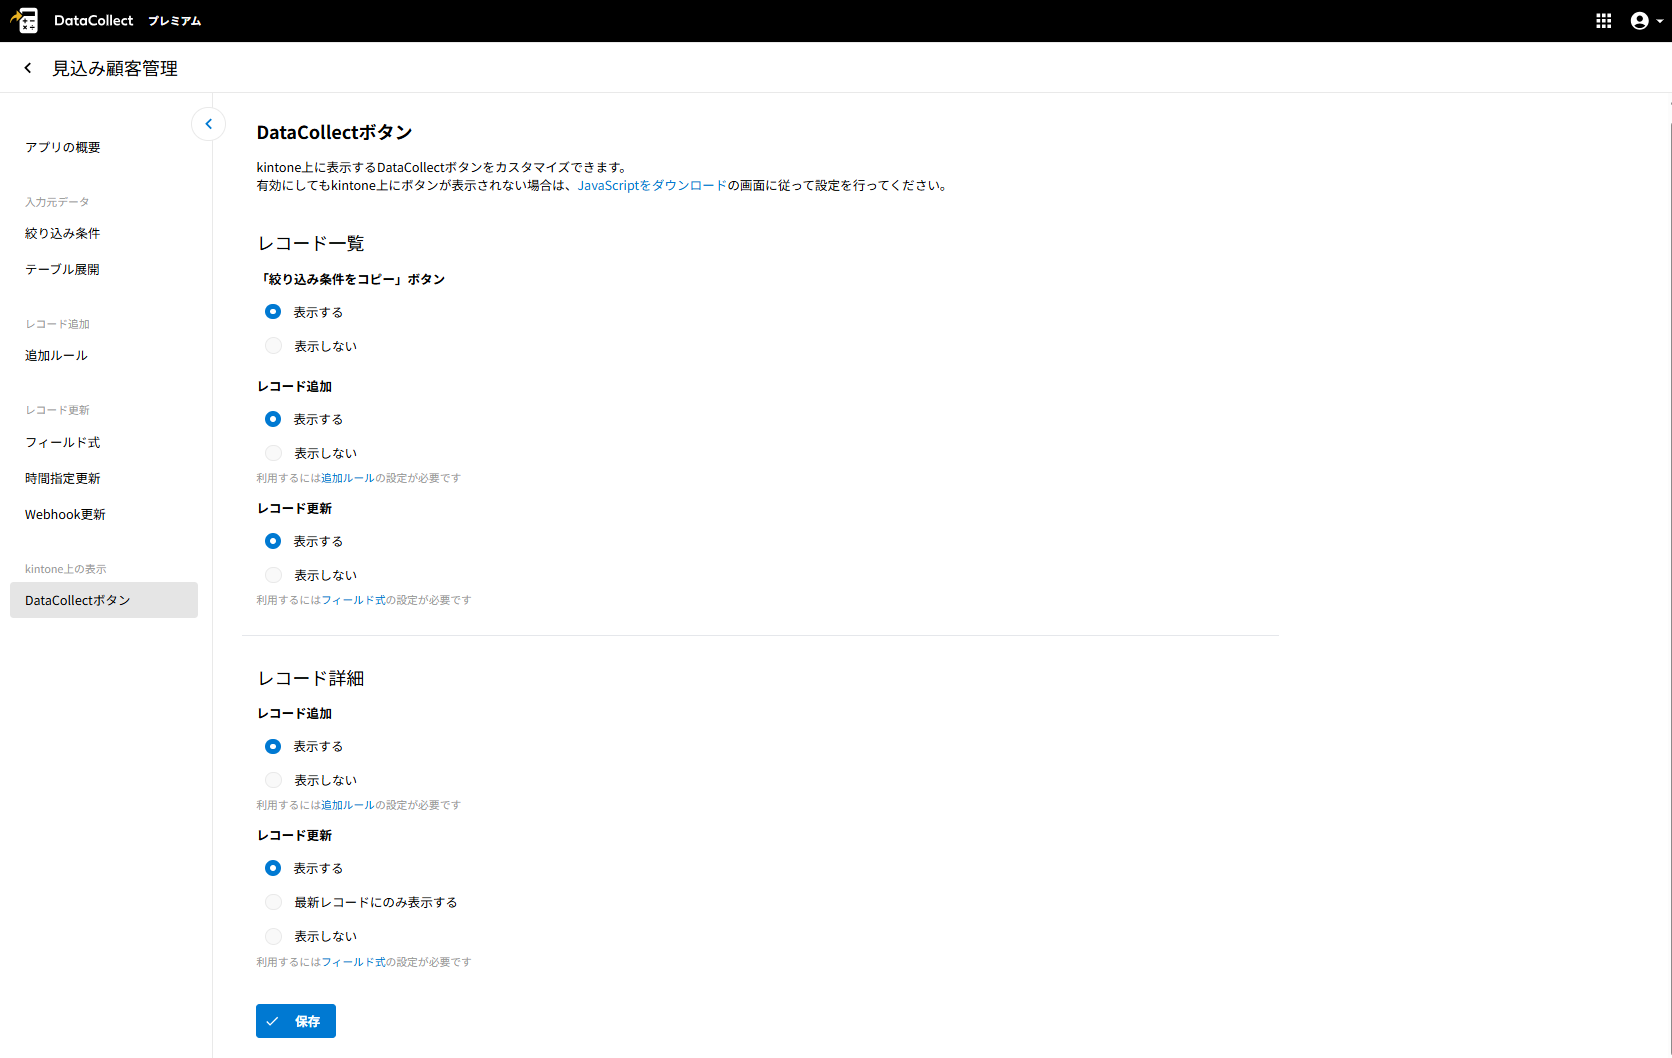
Task: Select 表示する for レコード一覧 レコード更新
Action: pos(273,541)
